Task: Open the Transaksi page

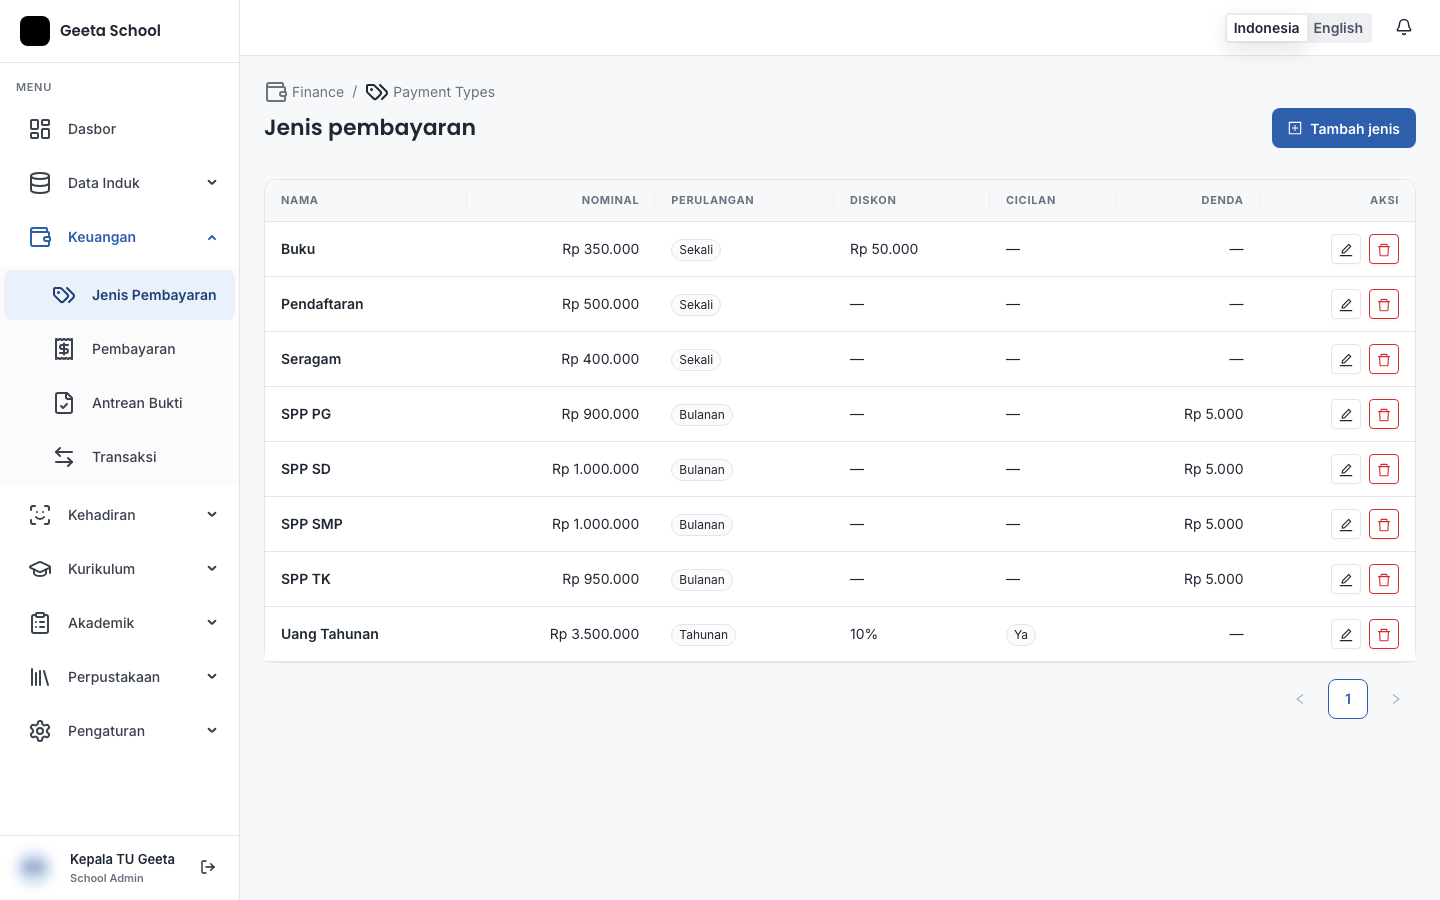Action: [120, 457]
